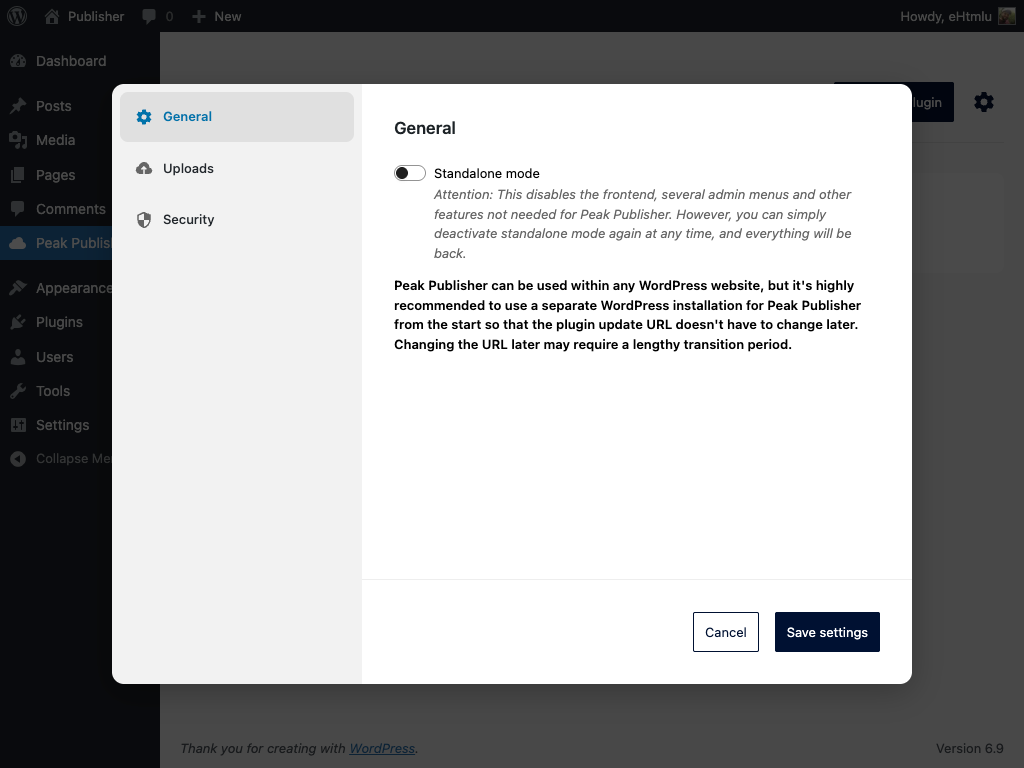Click the Media icon in sidebar
Screen dimensions: 1024x768
[18, 140]
